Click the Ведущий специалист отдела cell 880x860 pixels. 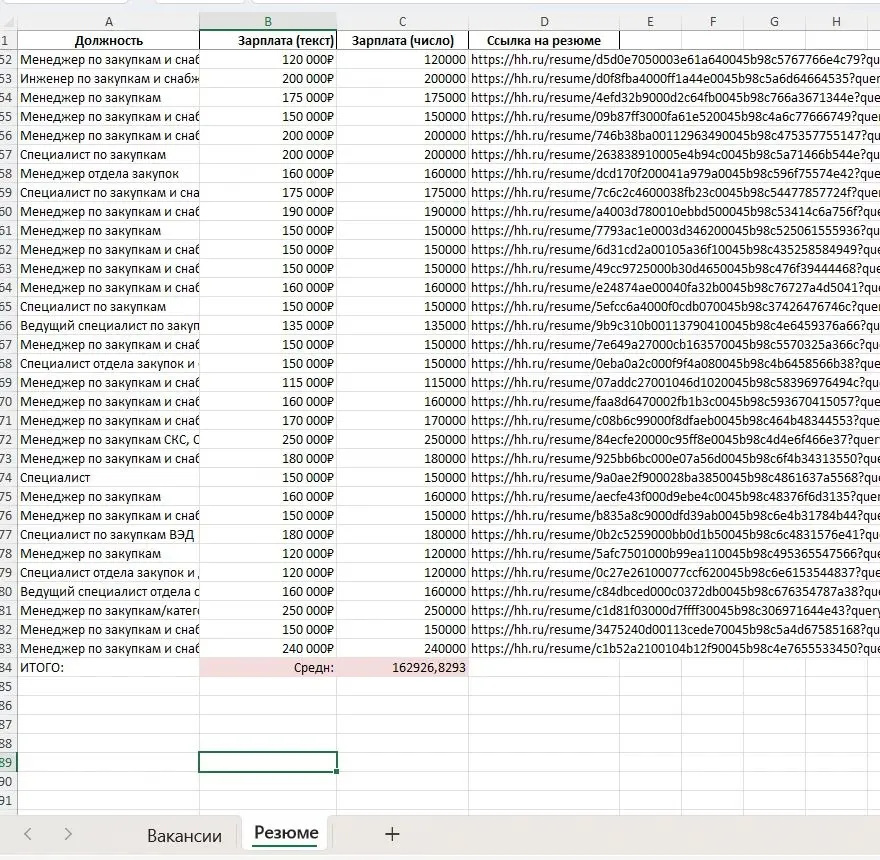point(108,592)
